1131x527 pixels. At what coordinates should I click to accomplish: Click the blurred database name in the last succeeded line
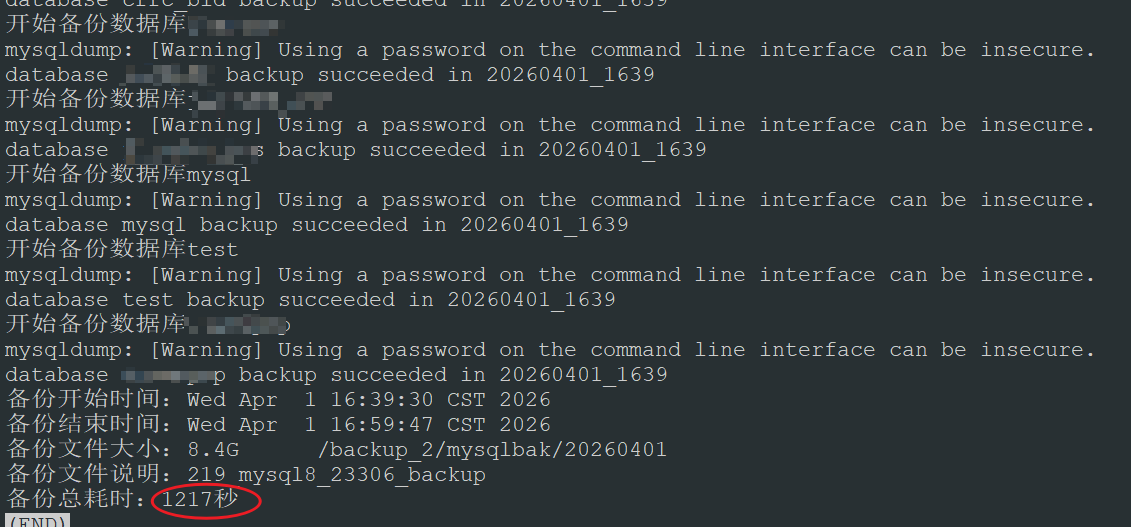[x=172, y=374]
